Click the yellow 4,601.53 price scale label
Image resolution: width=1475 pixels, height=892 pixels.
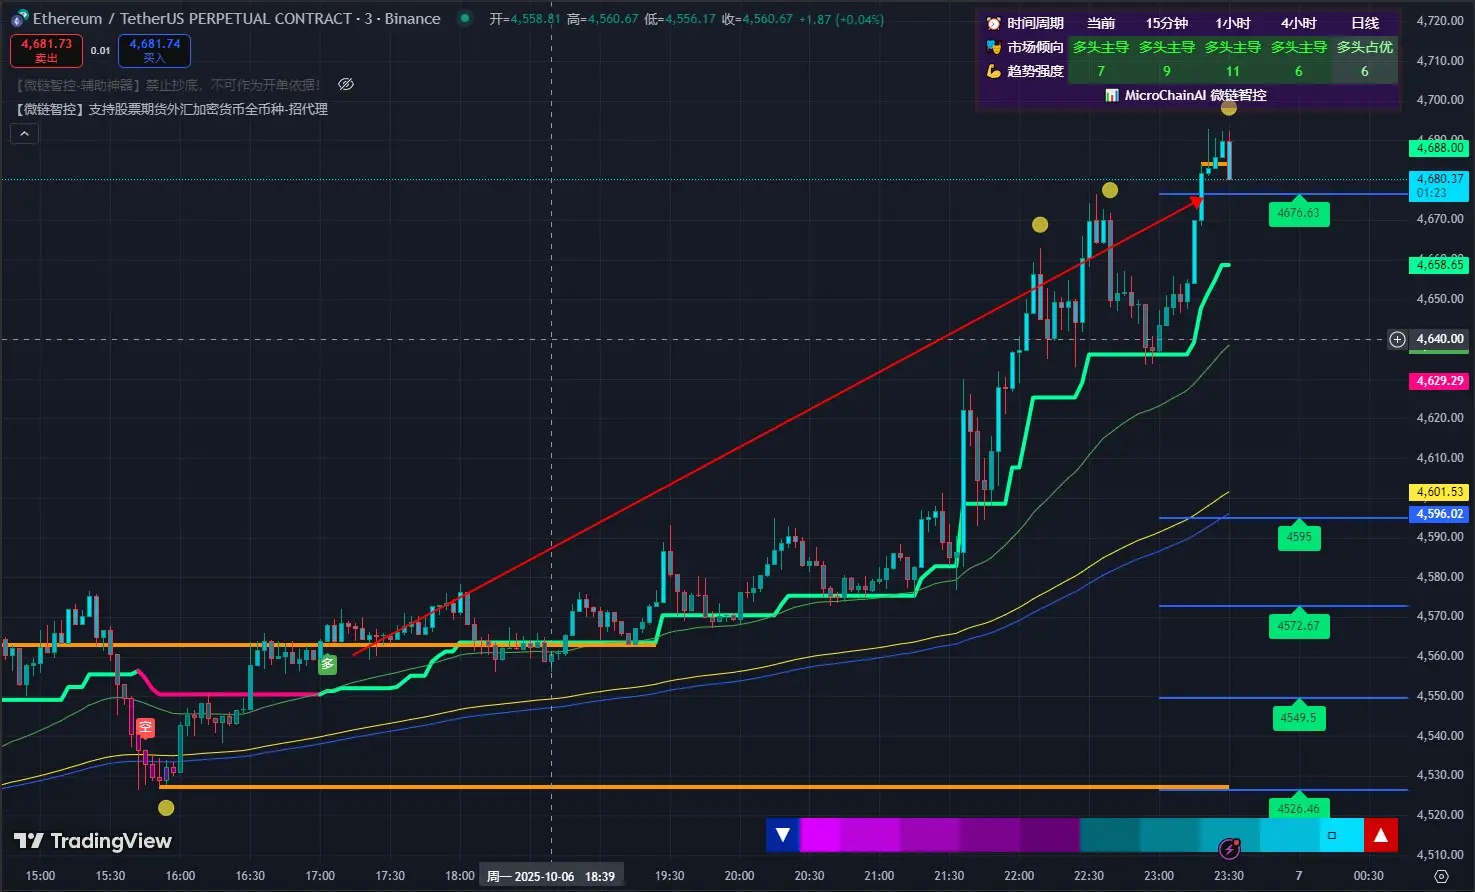point(1440,492)
